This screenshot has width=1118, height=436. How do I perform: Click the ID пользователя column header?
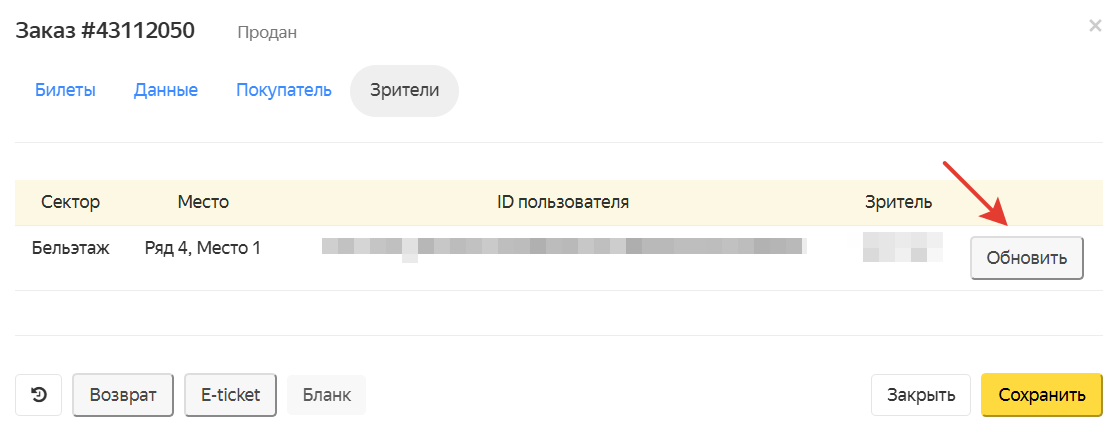tap(563, 202)
